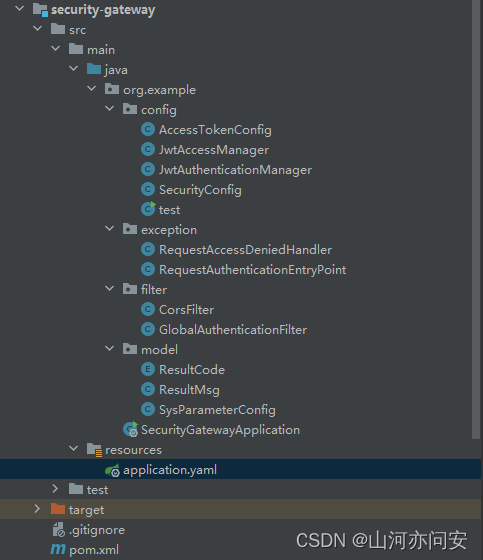Collapse the exception package node
483x560 pixels.
pos(109,228)
